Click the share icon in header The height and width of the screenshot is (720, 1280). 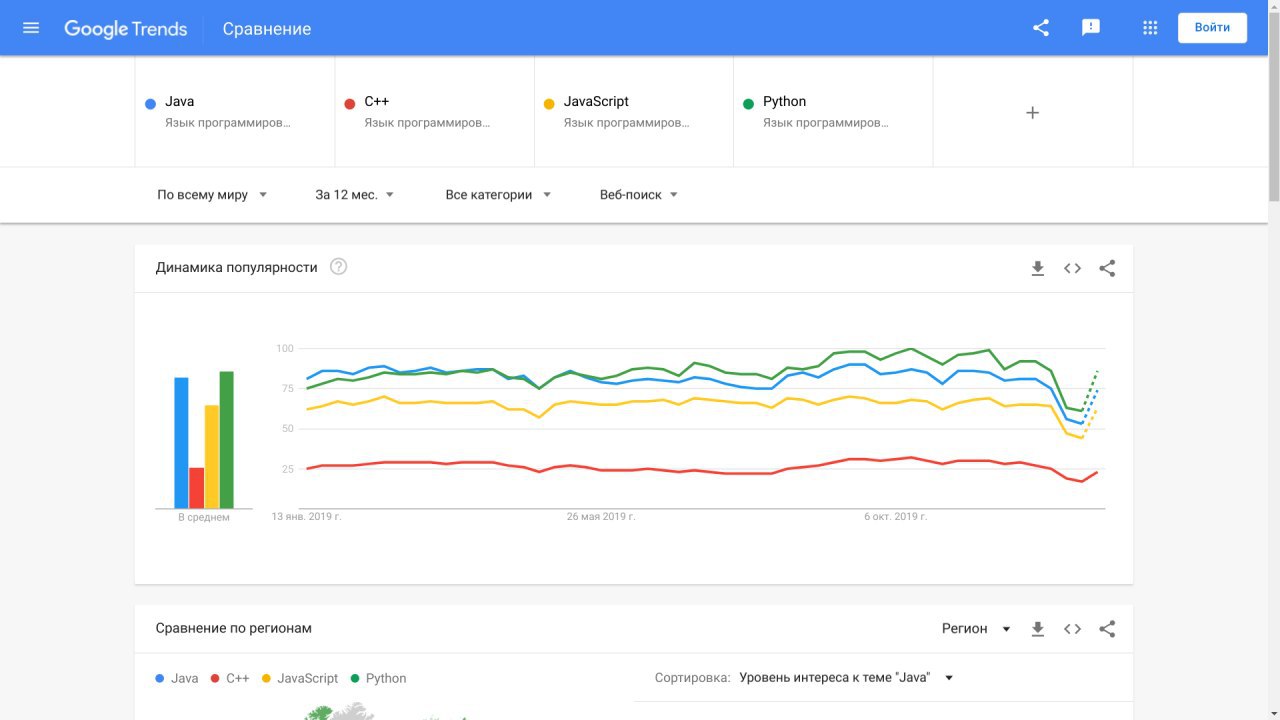tap(1041, 28)
